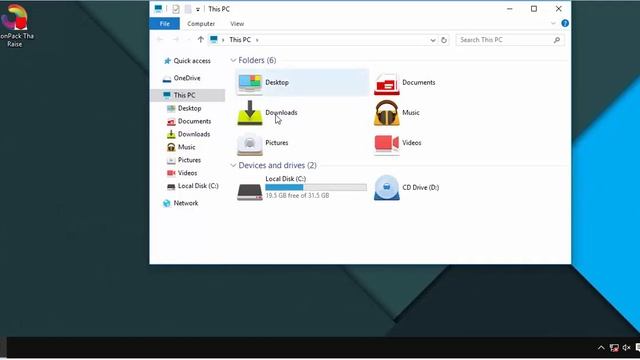The width and height of the screenshot is (640, 360).
Task: Show hidden tray icons chevron
Action: [x=601, y=348]
